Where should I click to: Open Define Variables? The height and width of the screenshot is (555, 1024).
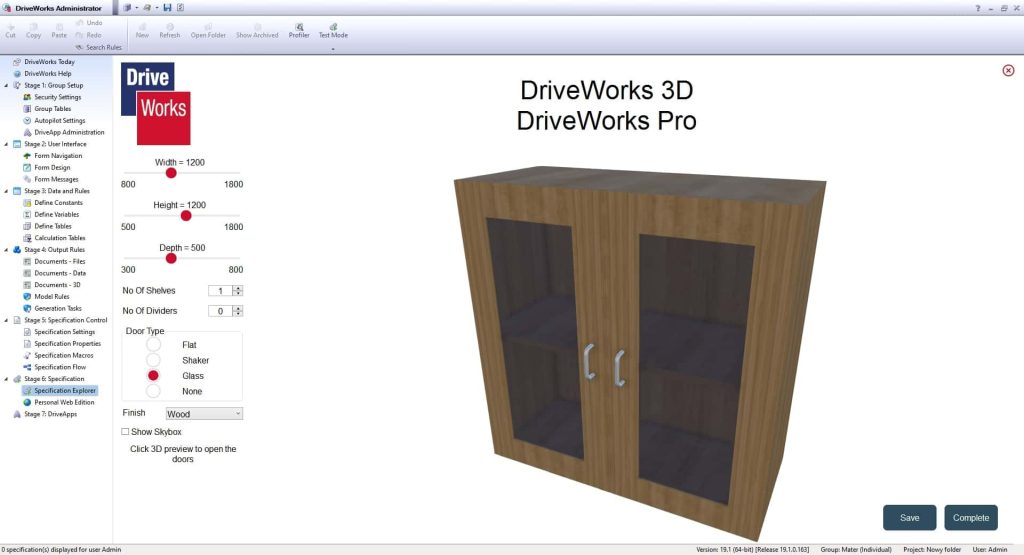[x=51, y=214]
